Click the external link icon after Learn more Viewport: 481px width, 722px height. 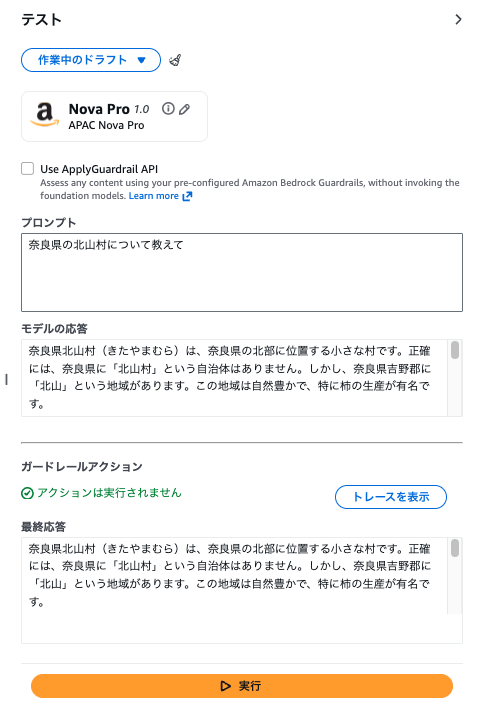pyautogui.click(x=187, y=196)
